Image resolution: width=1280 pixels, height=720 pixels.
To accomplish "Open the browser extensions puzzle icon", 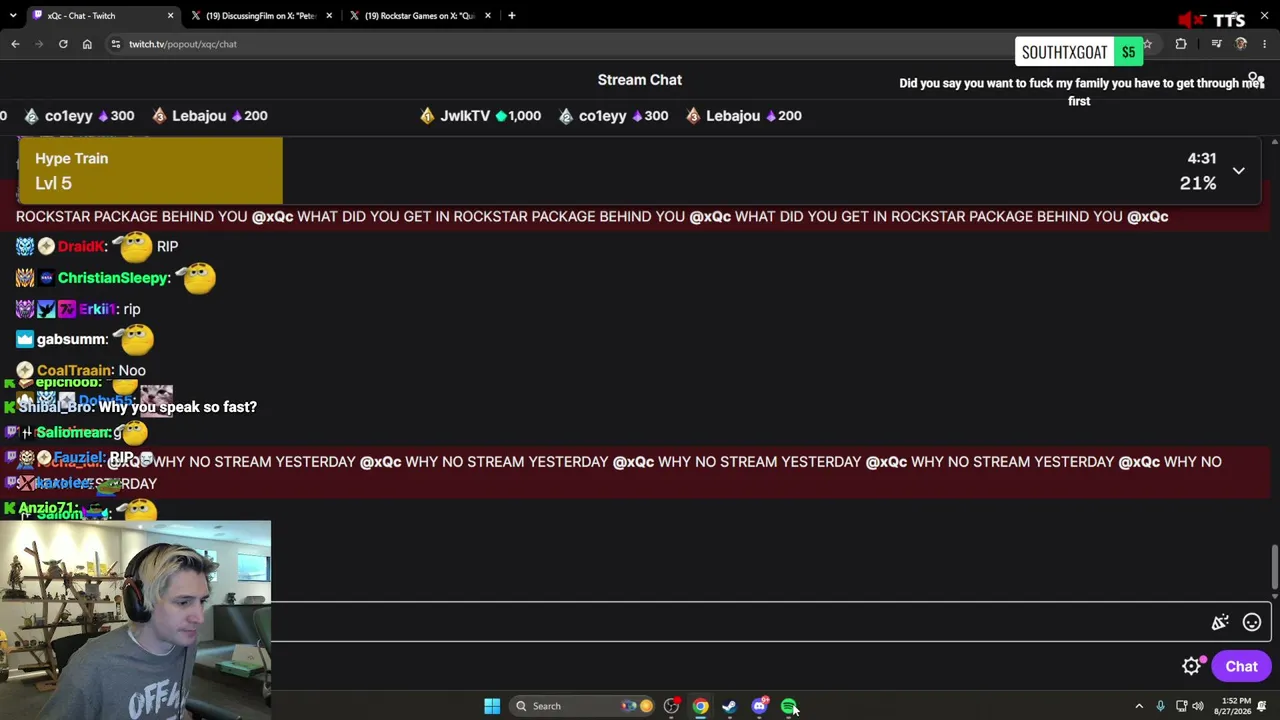I will click(x=1181, y=44).
